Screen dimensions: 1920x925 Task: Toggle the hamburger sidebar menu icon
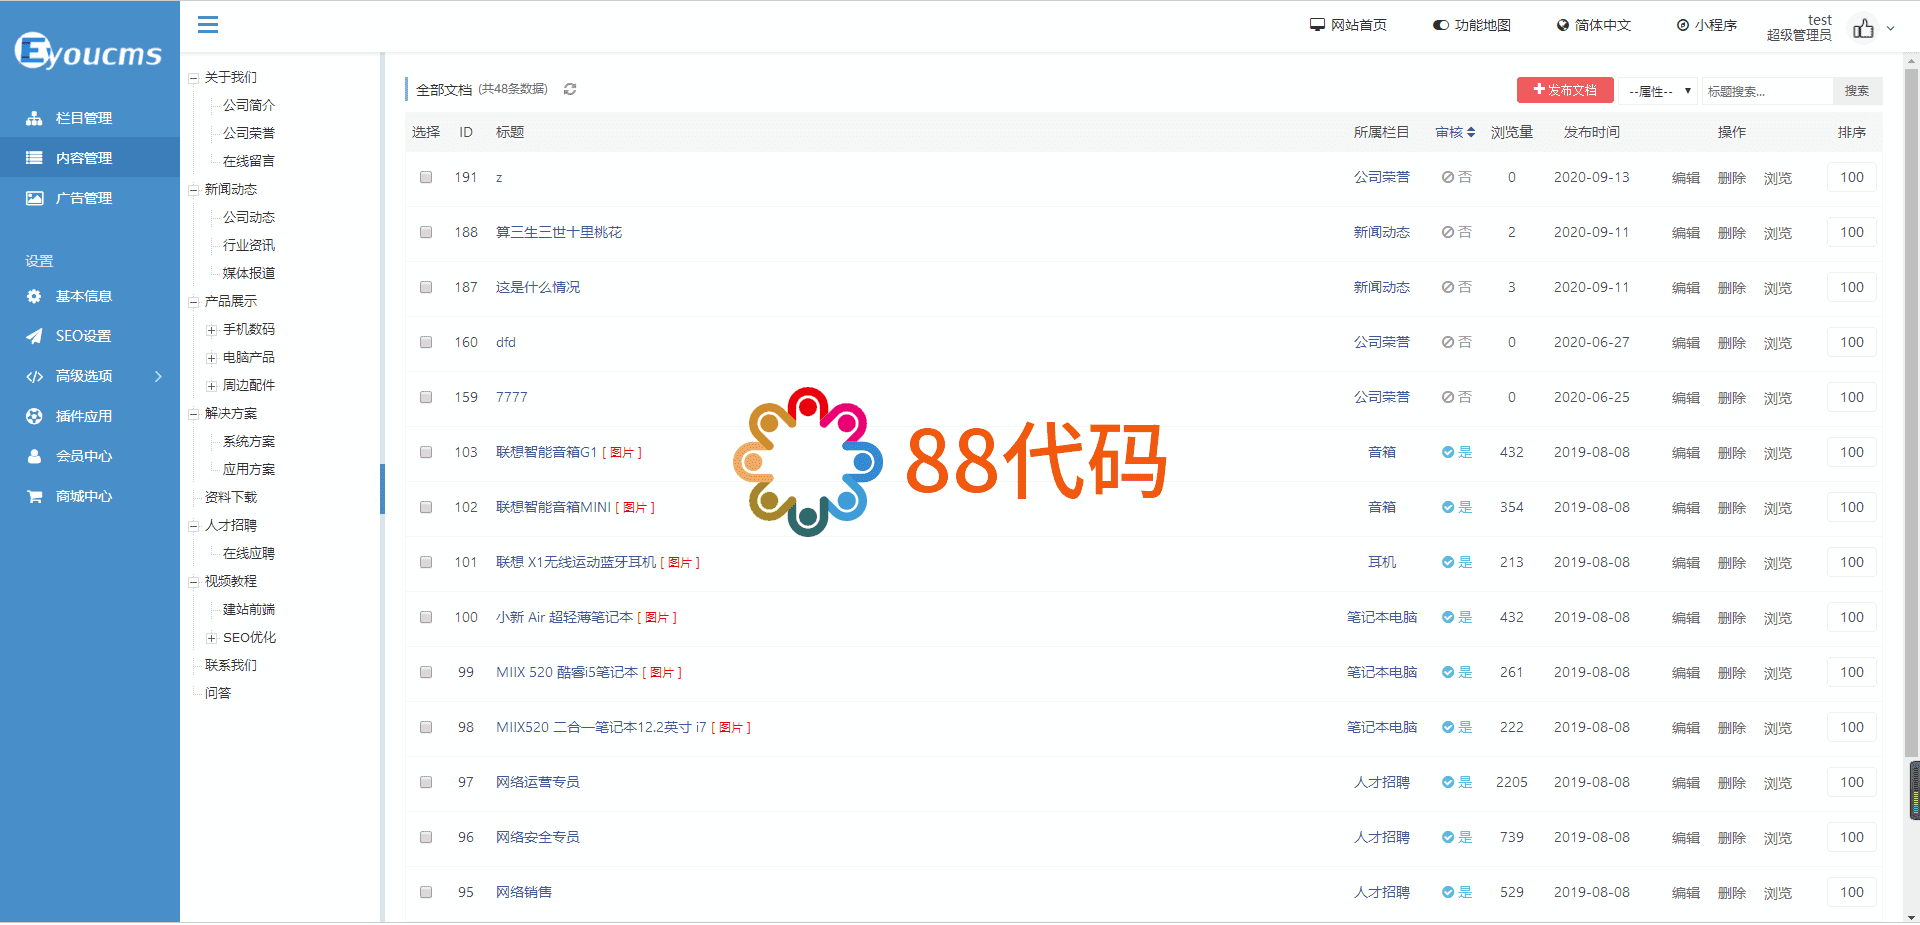(208, 25)
